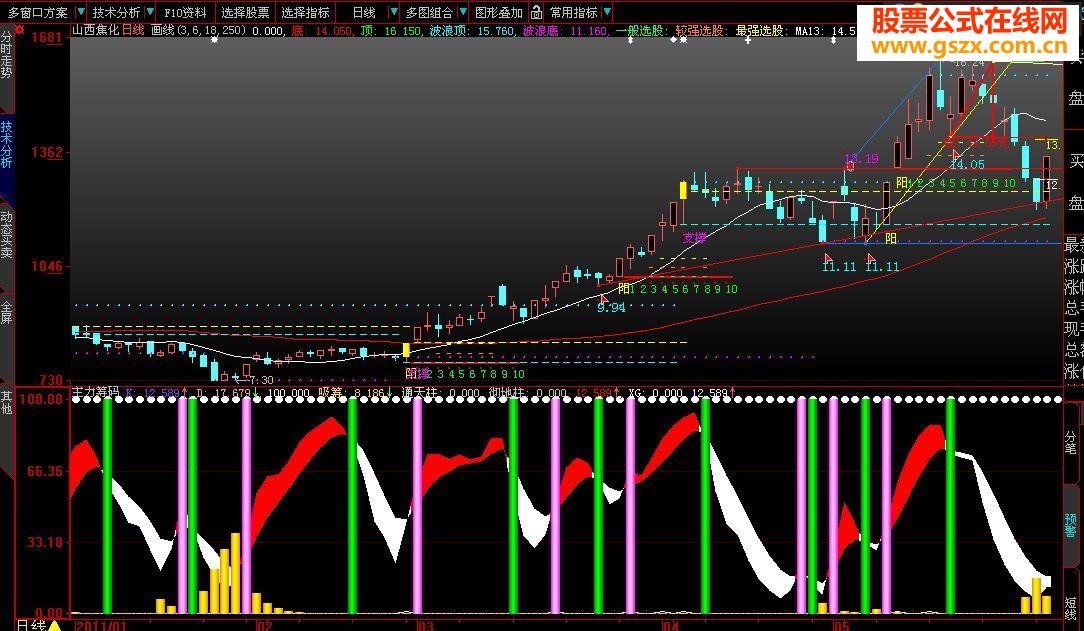Switch to the 技术分析 side tab
1084x631 pixels.
[x=6, y=144]
